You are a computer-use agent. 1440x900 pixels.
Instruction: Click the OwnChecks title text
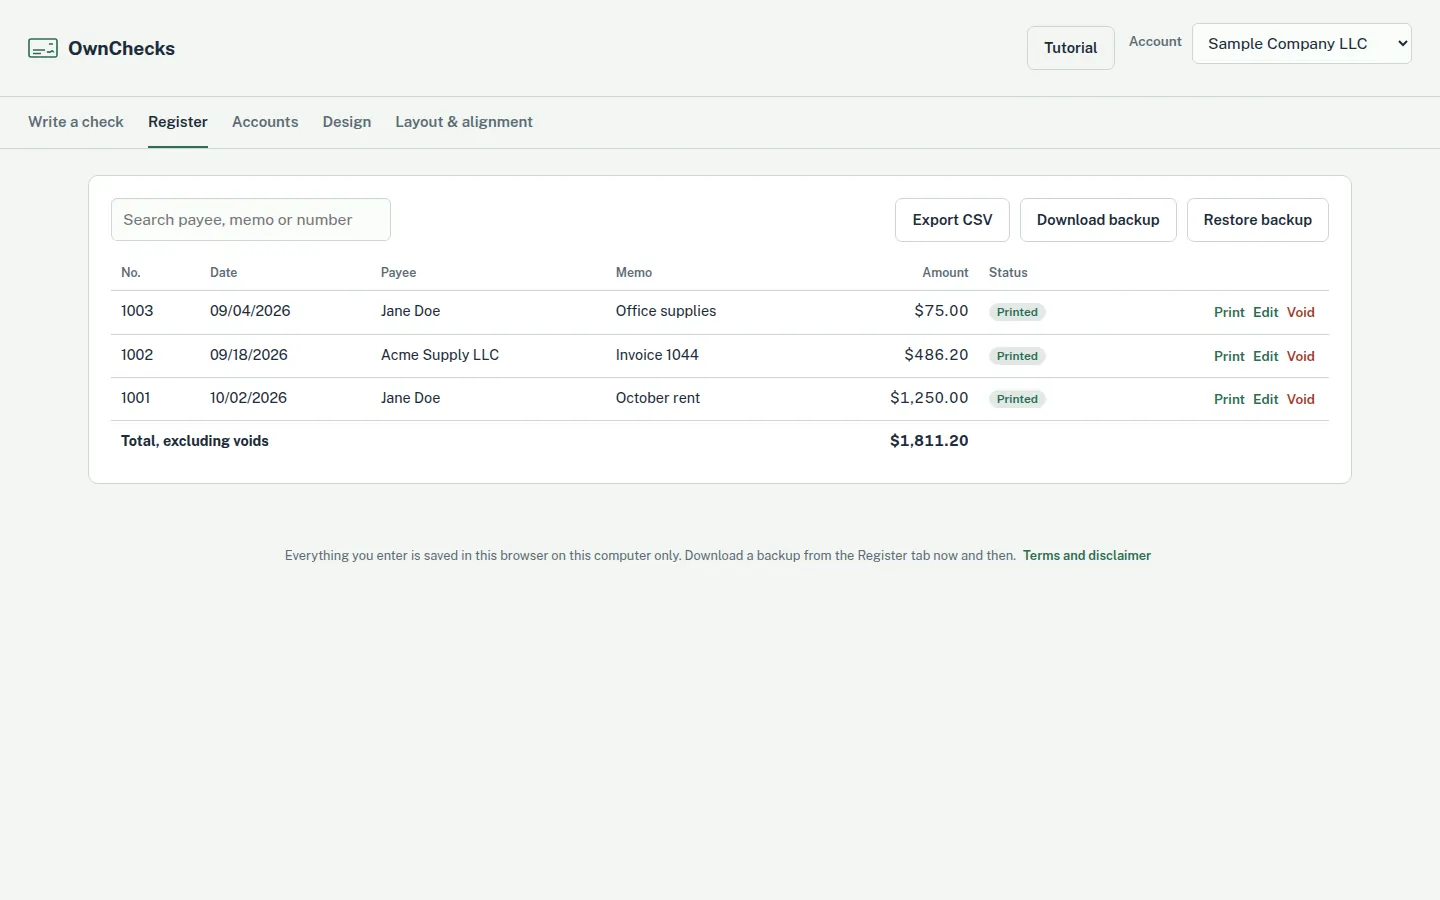[x=121, y=48]
